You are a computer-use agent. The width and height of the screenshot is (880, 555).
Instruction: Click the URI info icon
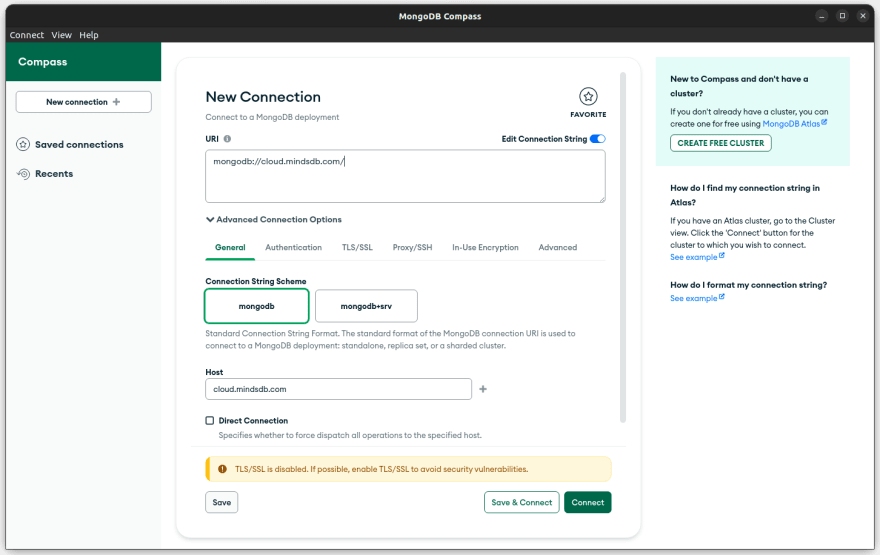coord(227,139)
